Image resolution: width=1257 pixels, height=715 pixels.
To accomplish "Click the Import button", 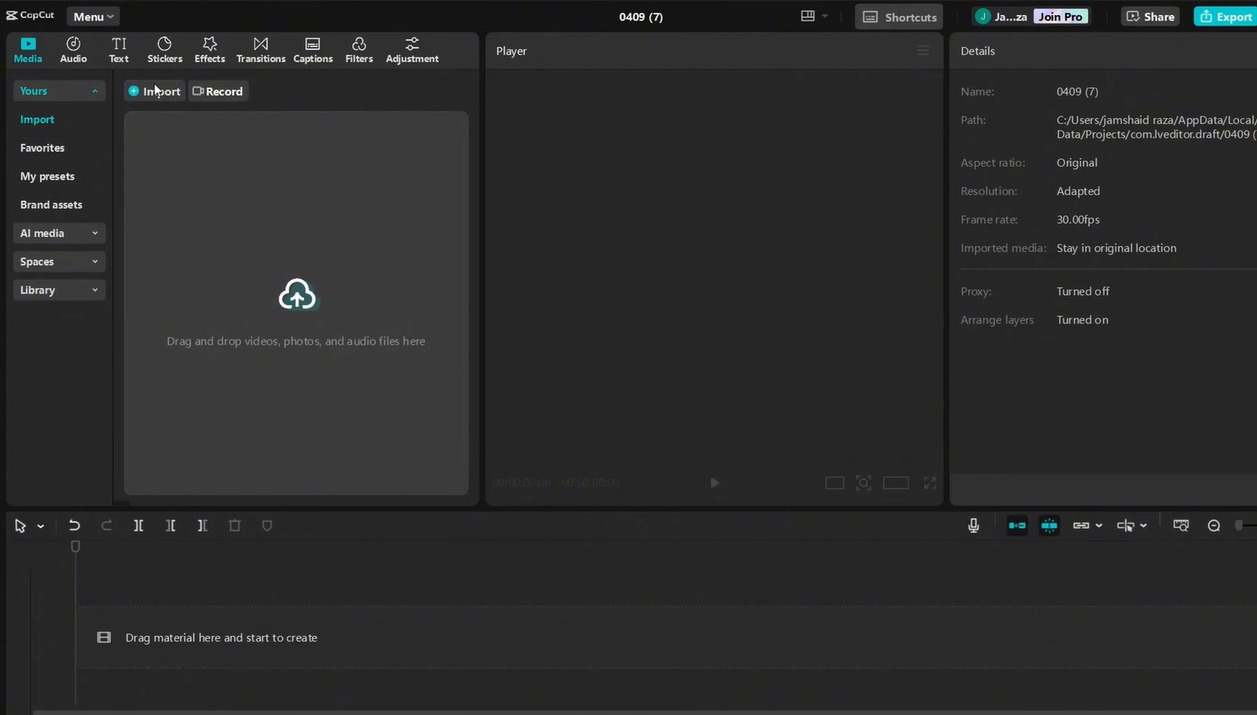I will (x=155, y=91).
